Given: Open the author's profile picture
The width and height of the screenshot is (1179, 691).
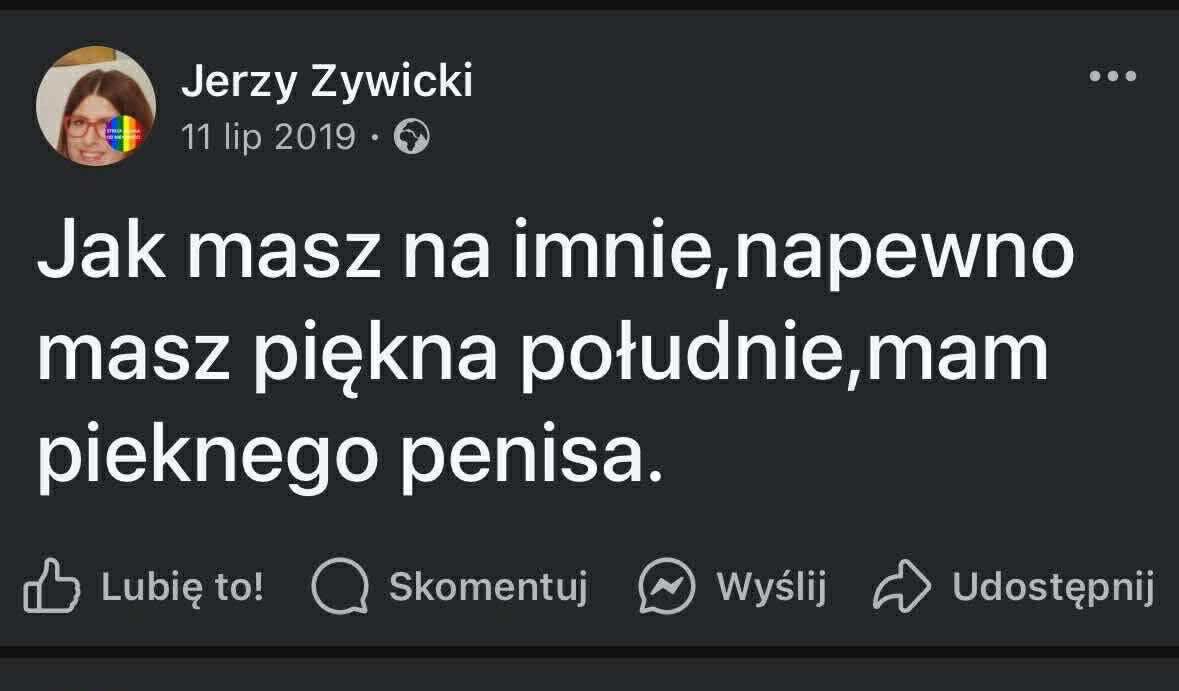Looking at the screenshot, I should click(x=96, y=106).
